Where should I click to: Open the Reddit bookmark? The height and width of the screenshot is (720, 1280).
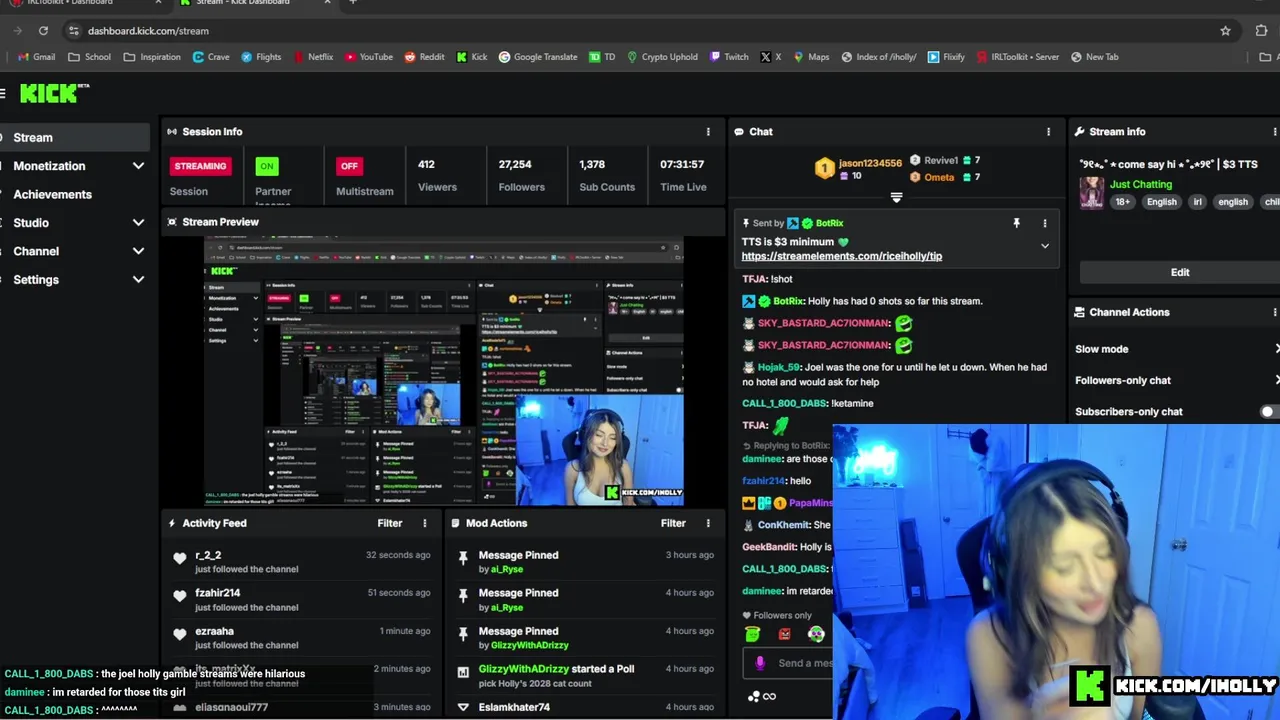[x=424, y=57]
